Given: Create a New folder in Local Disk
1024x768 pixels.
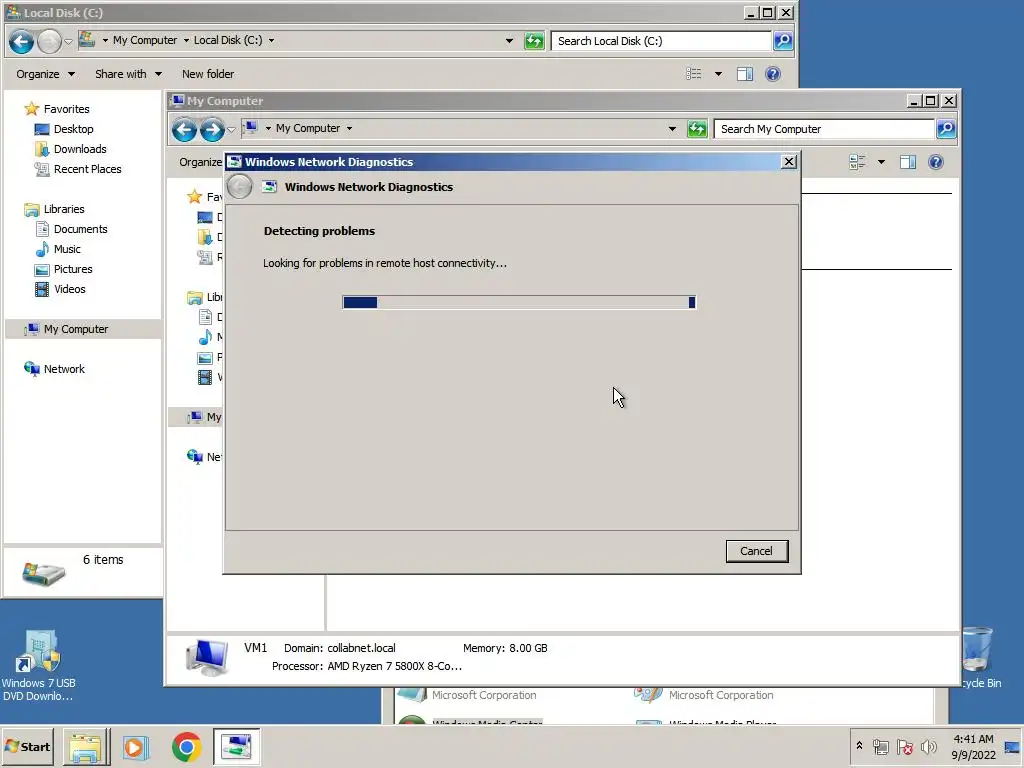Looking at the screenshot, I should pyautogui.click(x=208, y=74).
